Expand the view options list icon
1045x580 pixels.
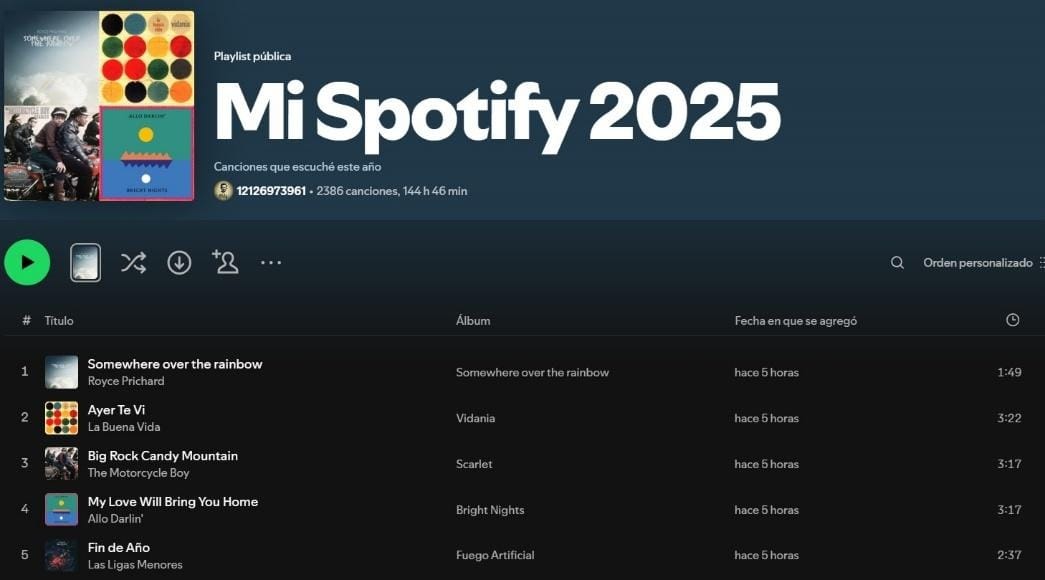click(x=1041, y=262)
